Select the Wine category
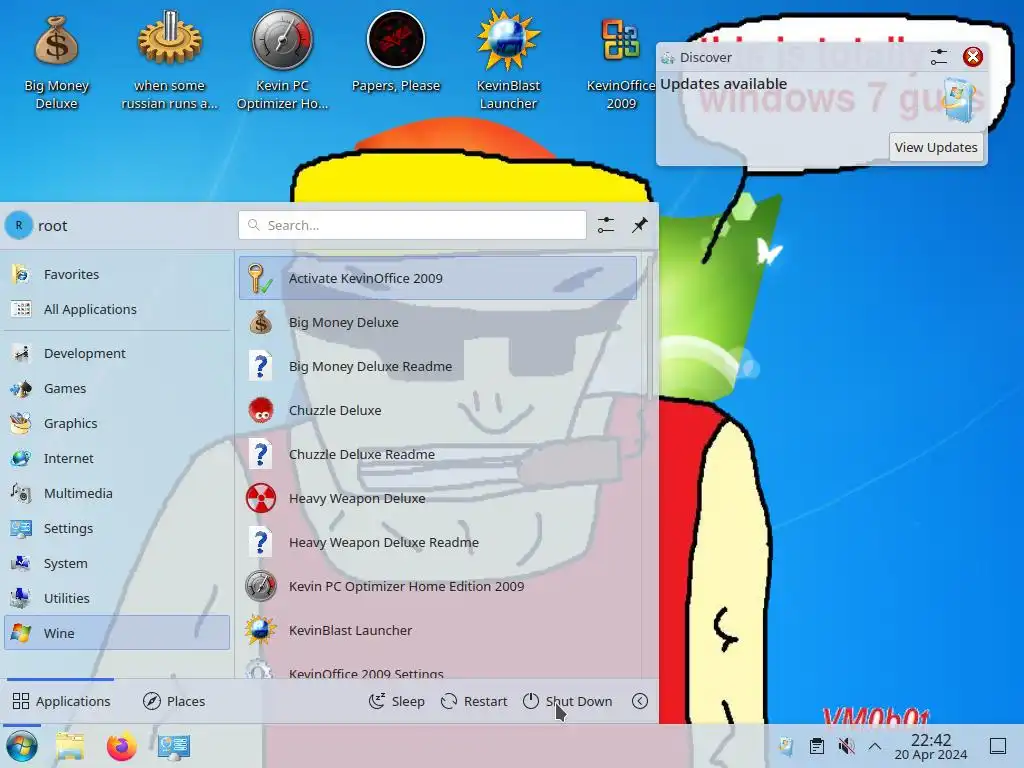The width and height of the screenshot is (1024, 768). [117, 633]
